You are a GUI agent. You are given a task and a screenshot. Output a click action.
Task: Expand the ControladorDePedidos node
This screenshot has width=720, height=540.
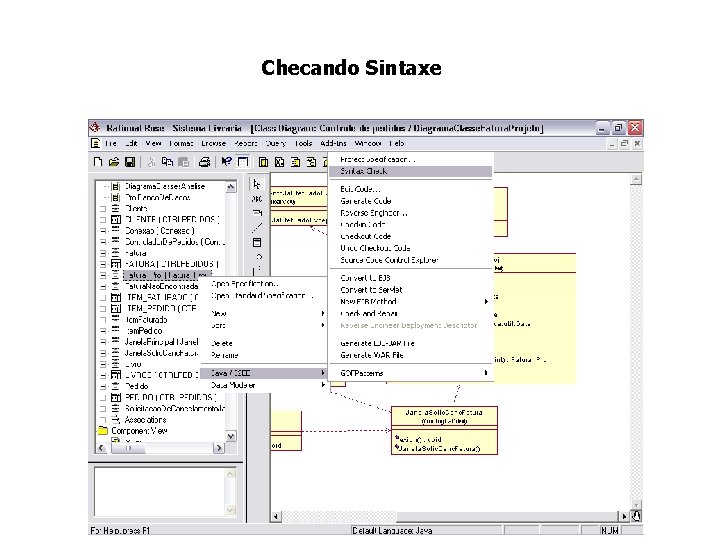click(103, 242)
